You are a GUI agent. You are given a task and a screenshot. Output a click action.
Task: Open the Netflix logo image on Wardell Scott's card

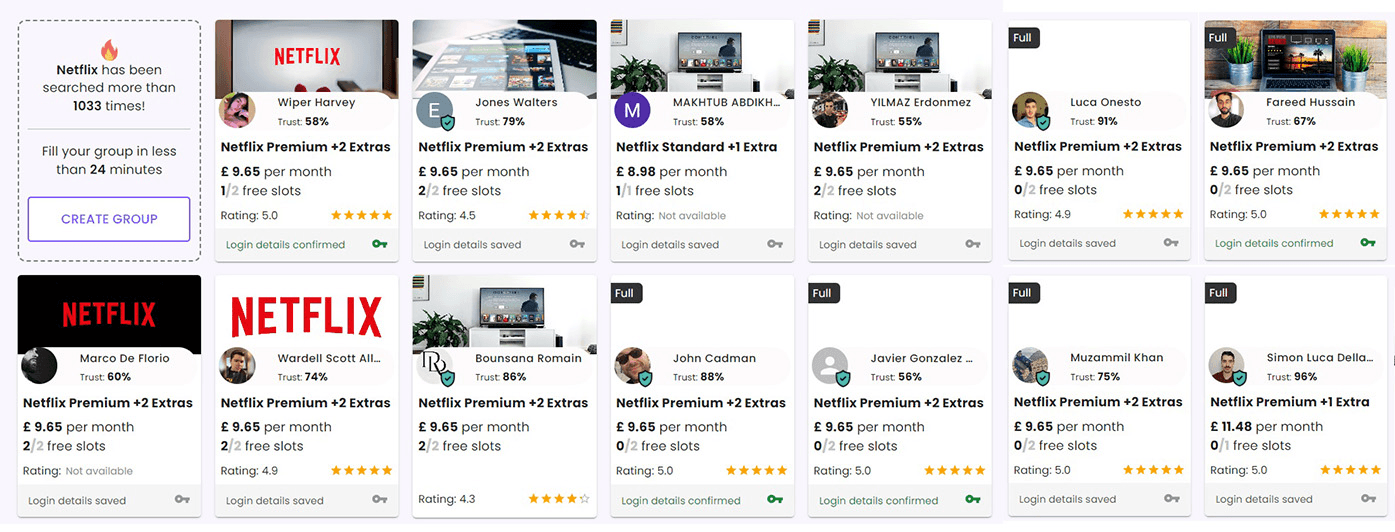[306, 314]
